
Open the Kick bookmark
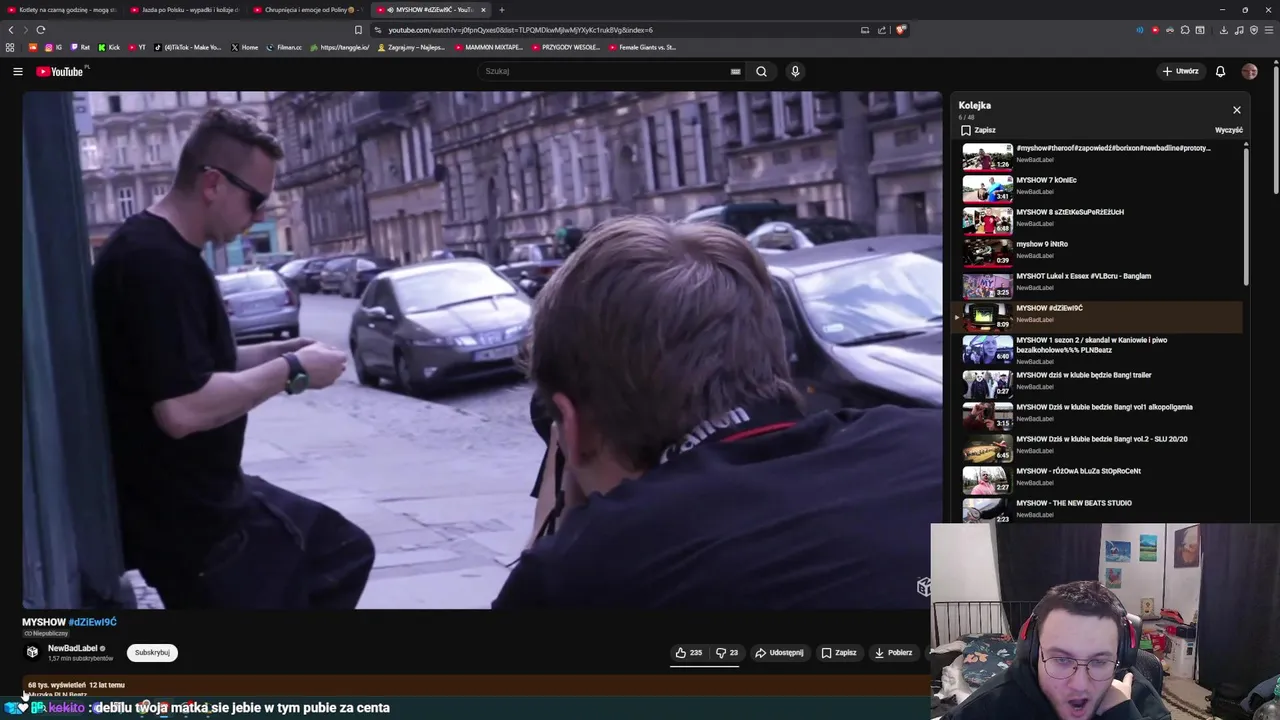click(109, 47)
